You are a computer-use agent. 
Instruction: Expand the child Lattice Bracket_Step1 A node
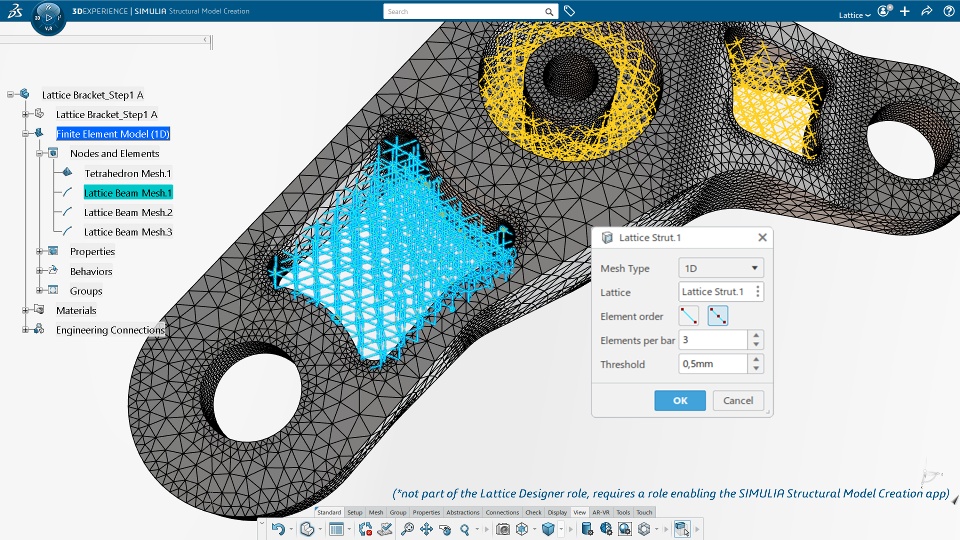[x=25, y=114]
